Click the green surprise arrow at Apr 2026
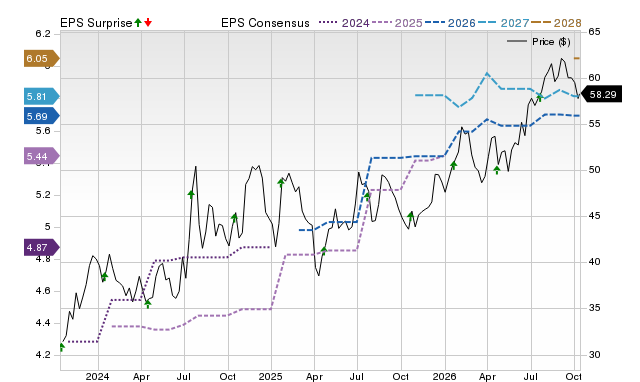 pos(497,170)
